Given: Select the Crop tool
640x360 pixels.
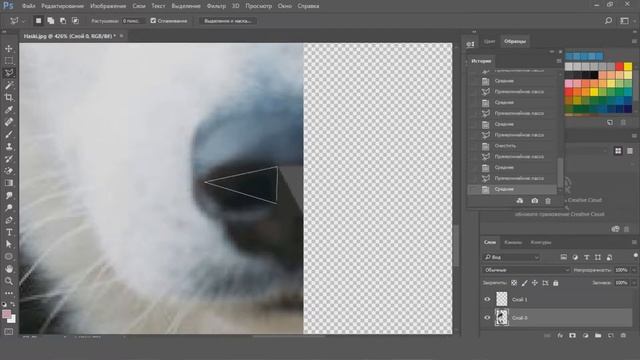Looking at the screenshot, I should click(x=9, y=98).
